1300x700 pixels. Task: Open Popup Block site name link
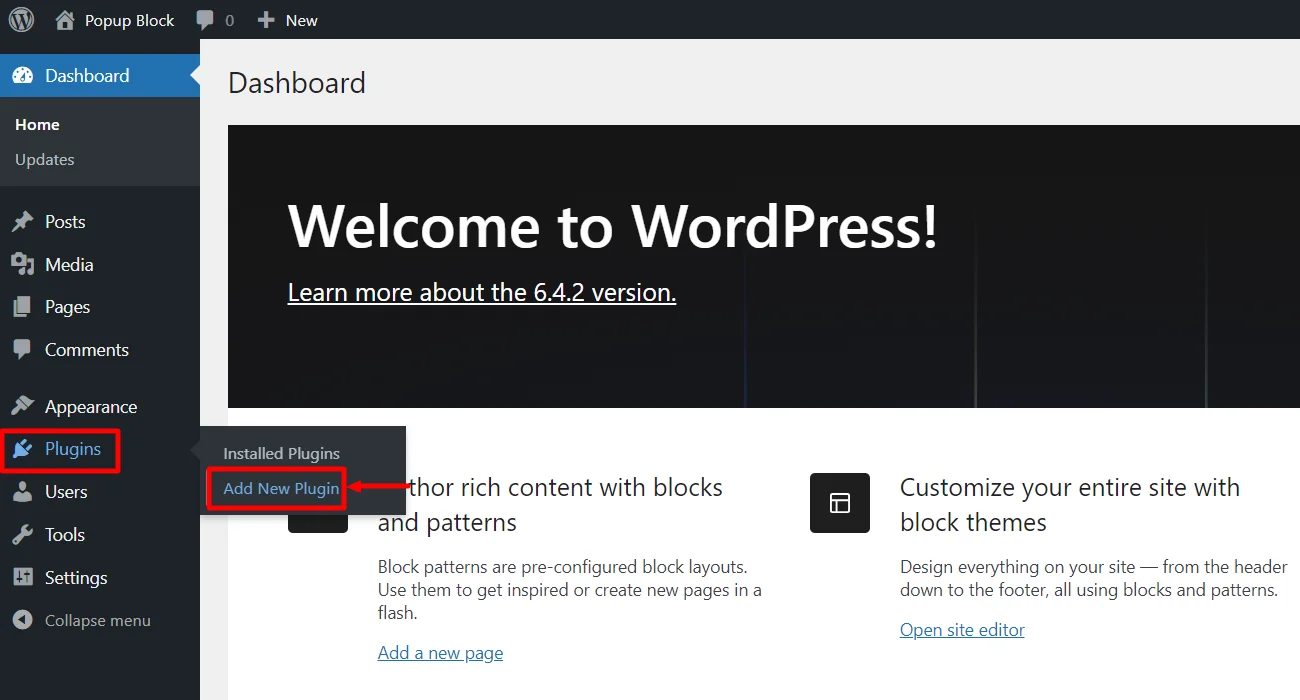(130, 20)
